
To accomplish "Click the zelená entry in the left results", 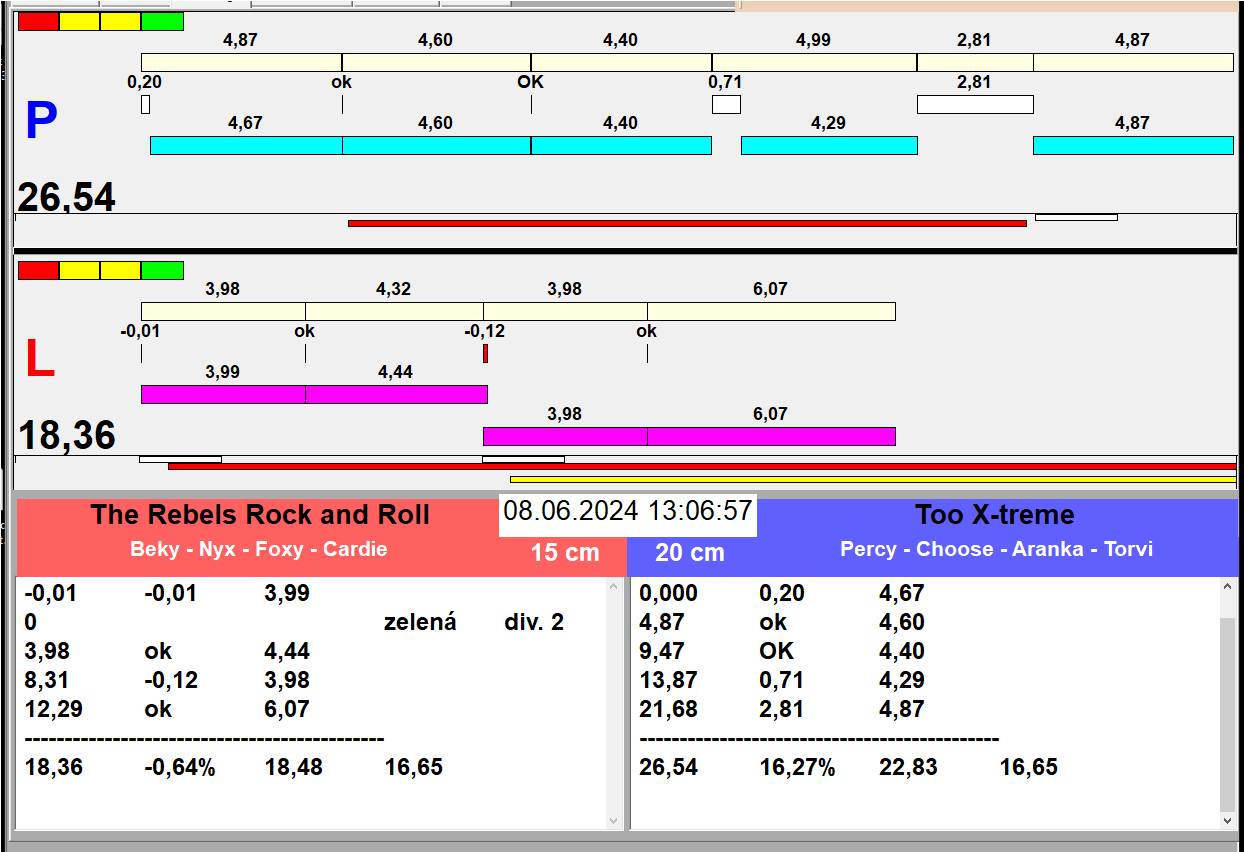I will pyautogui.click(x=420, y=622).
